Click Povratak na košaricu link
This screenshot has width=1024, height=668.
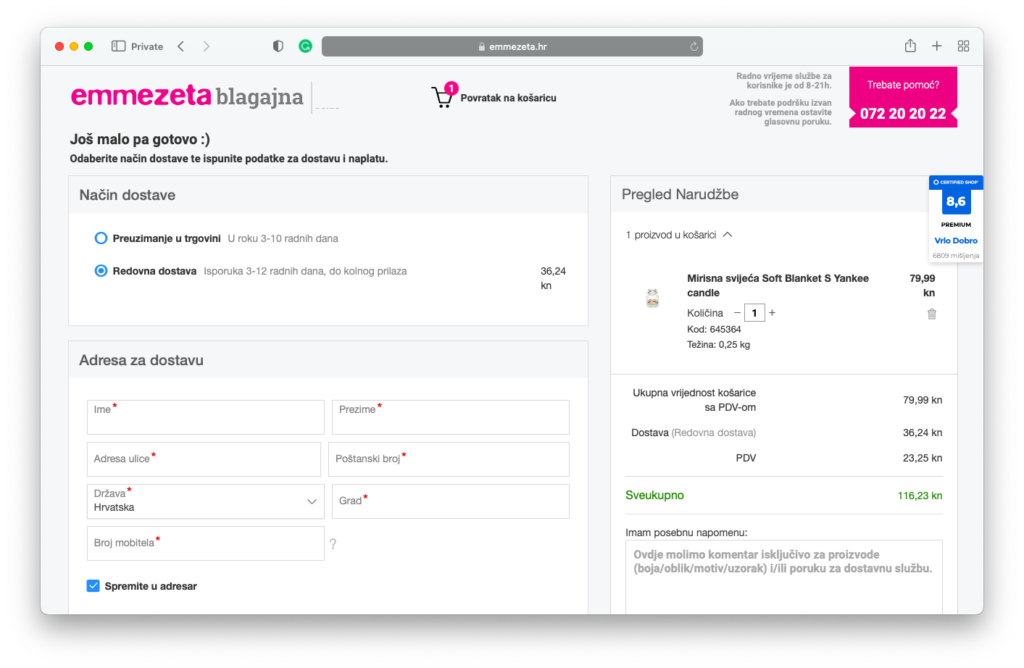coord(508,98)
